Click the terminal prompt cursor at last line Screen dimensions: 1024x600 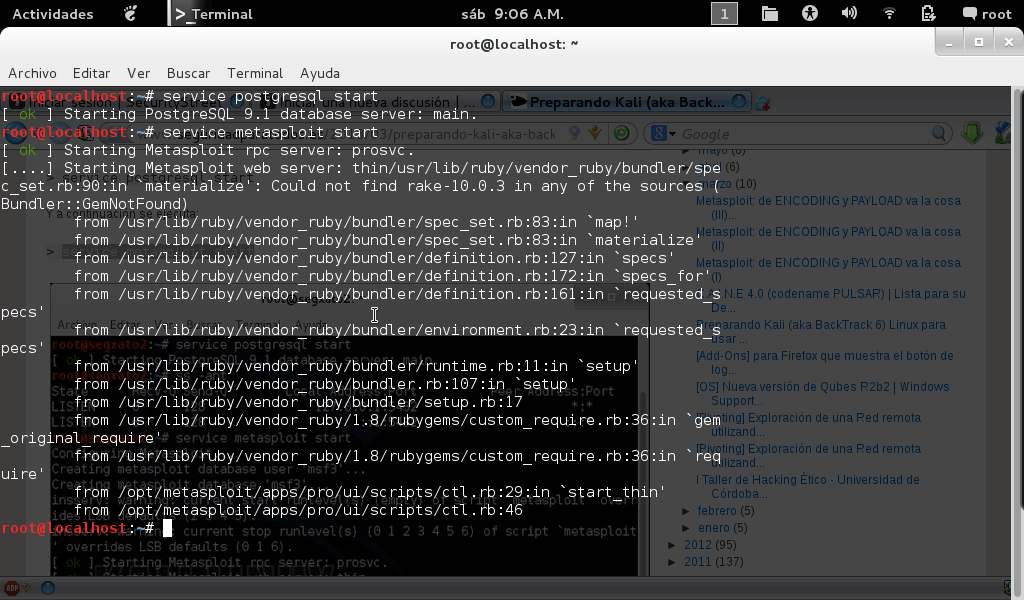coord(167,528)
